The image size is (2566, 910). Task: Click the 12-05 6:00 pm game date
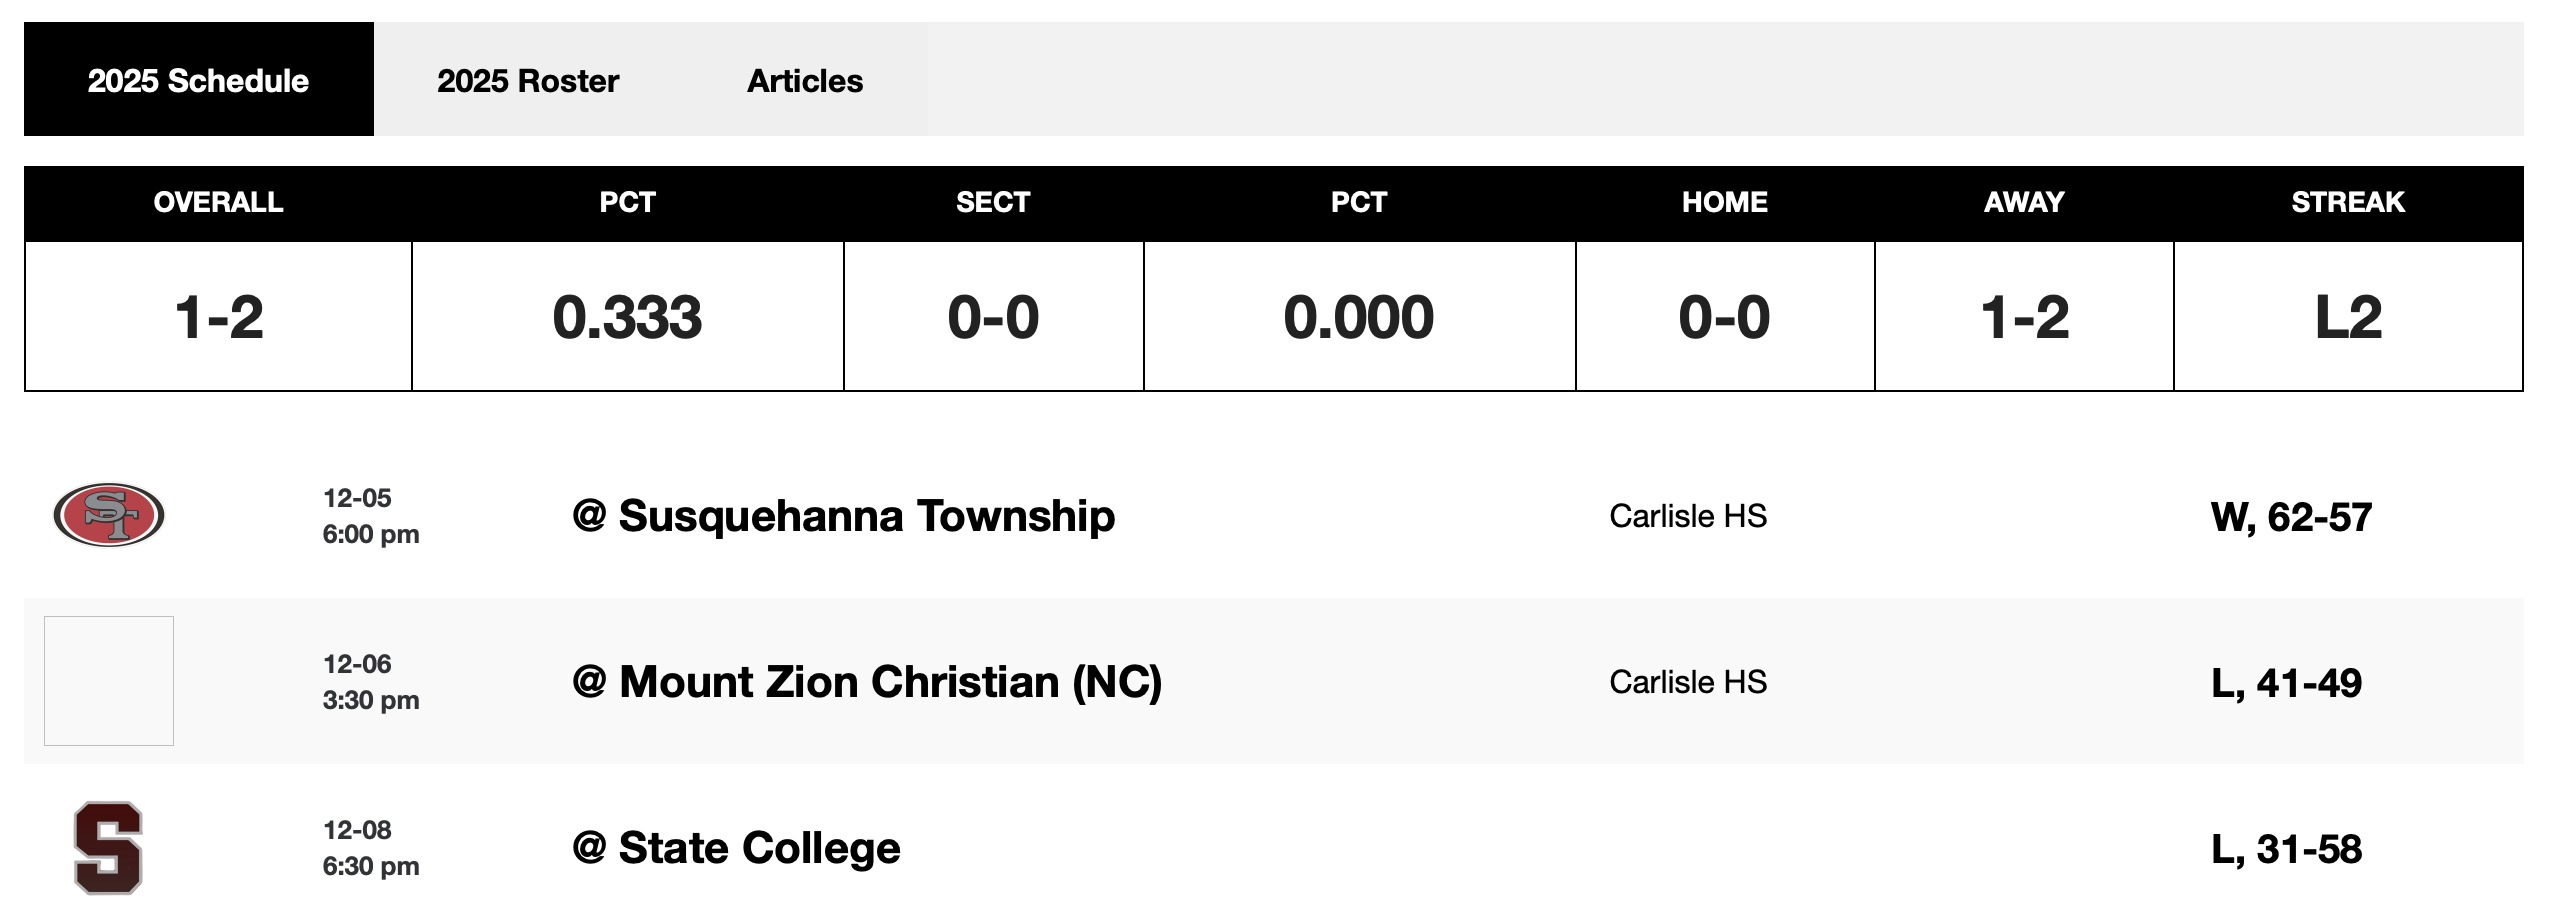point(370,516)
